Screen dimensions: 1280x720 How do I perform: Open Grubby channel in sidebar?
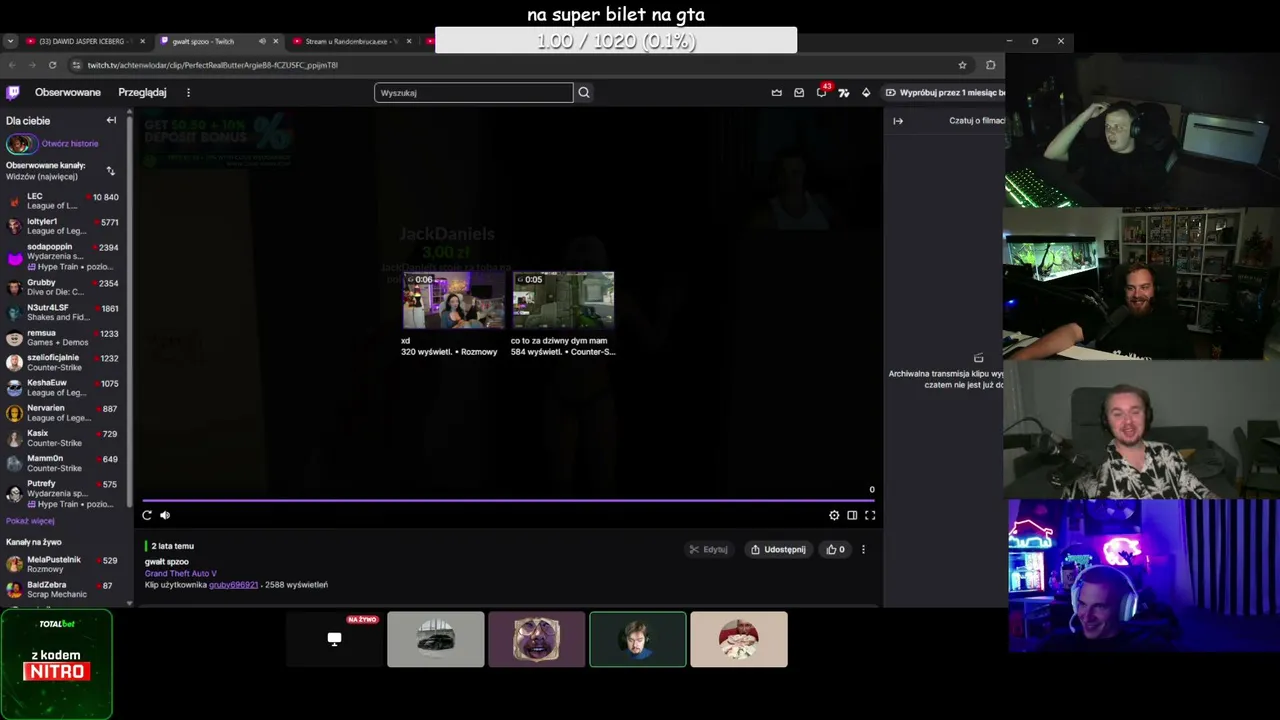click(x=64, y=287)
